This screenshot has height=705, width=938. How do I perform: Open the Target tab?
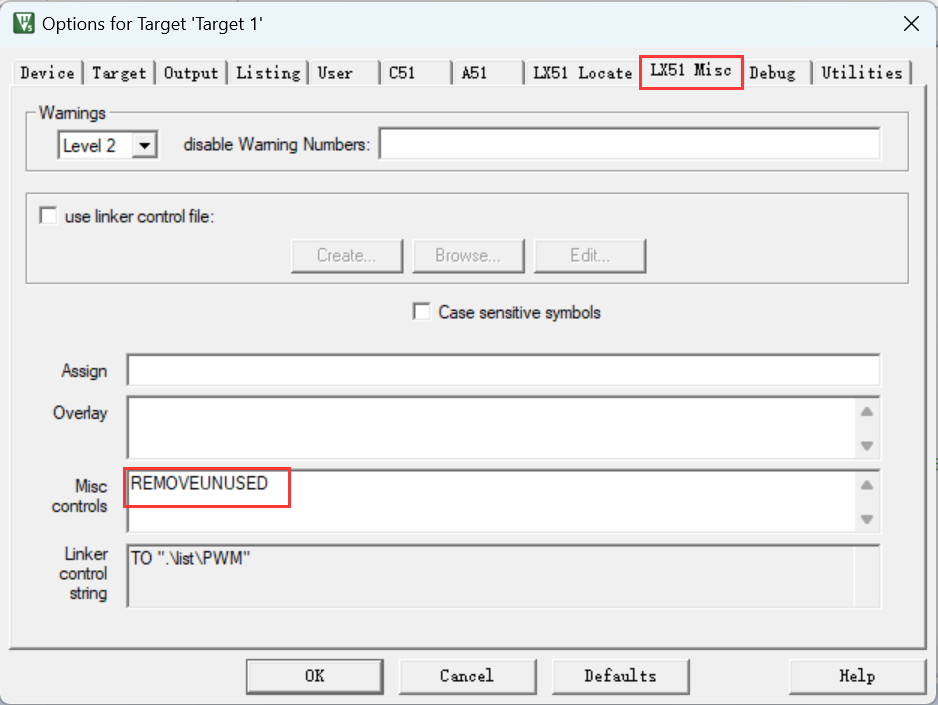pyautogui.click(x=119, y=73)
